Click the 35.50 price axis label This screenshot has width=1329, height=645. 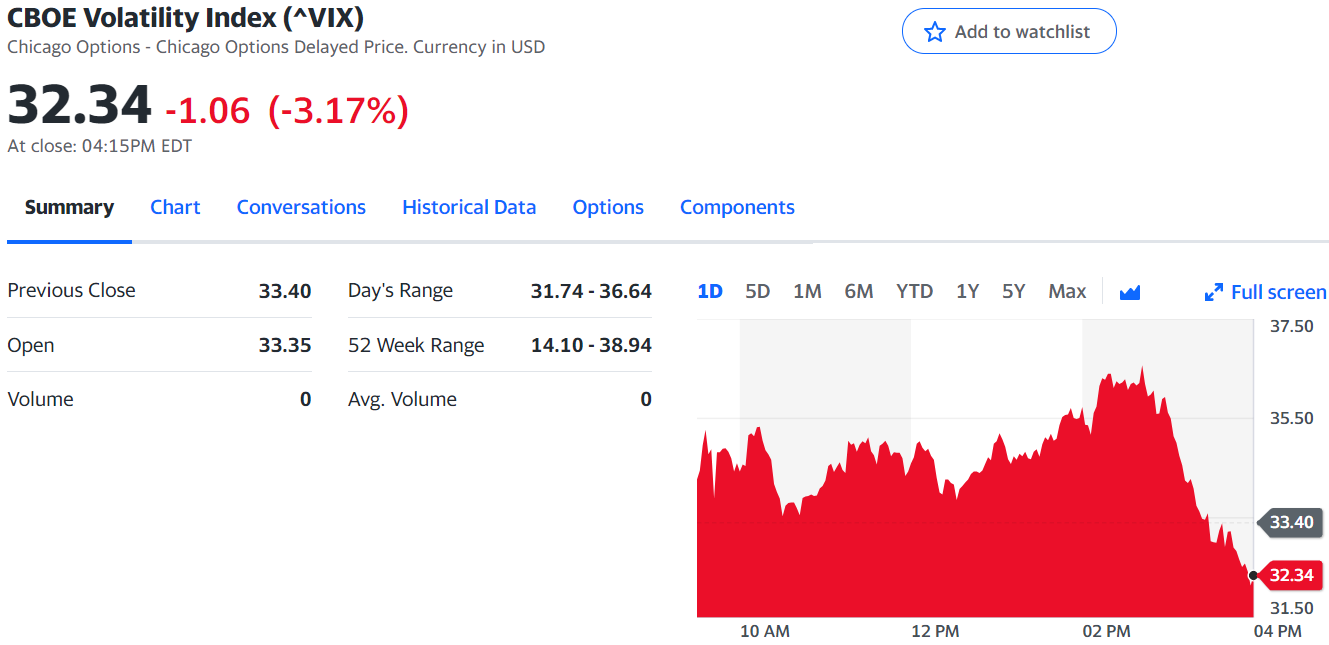pyautogui.click(x=1292, y=418)
